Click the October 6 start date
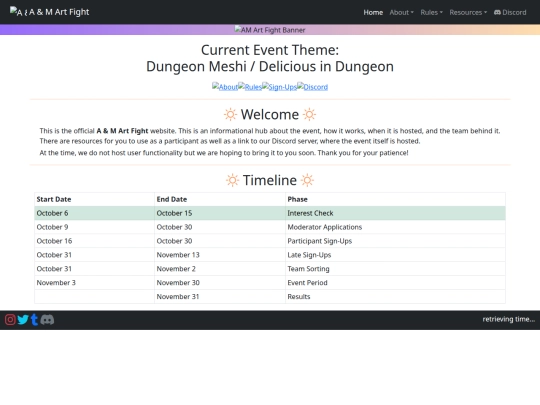This screenshot has height=405, width=540. 94,213
